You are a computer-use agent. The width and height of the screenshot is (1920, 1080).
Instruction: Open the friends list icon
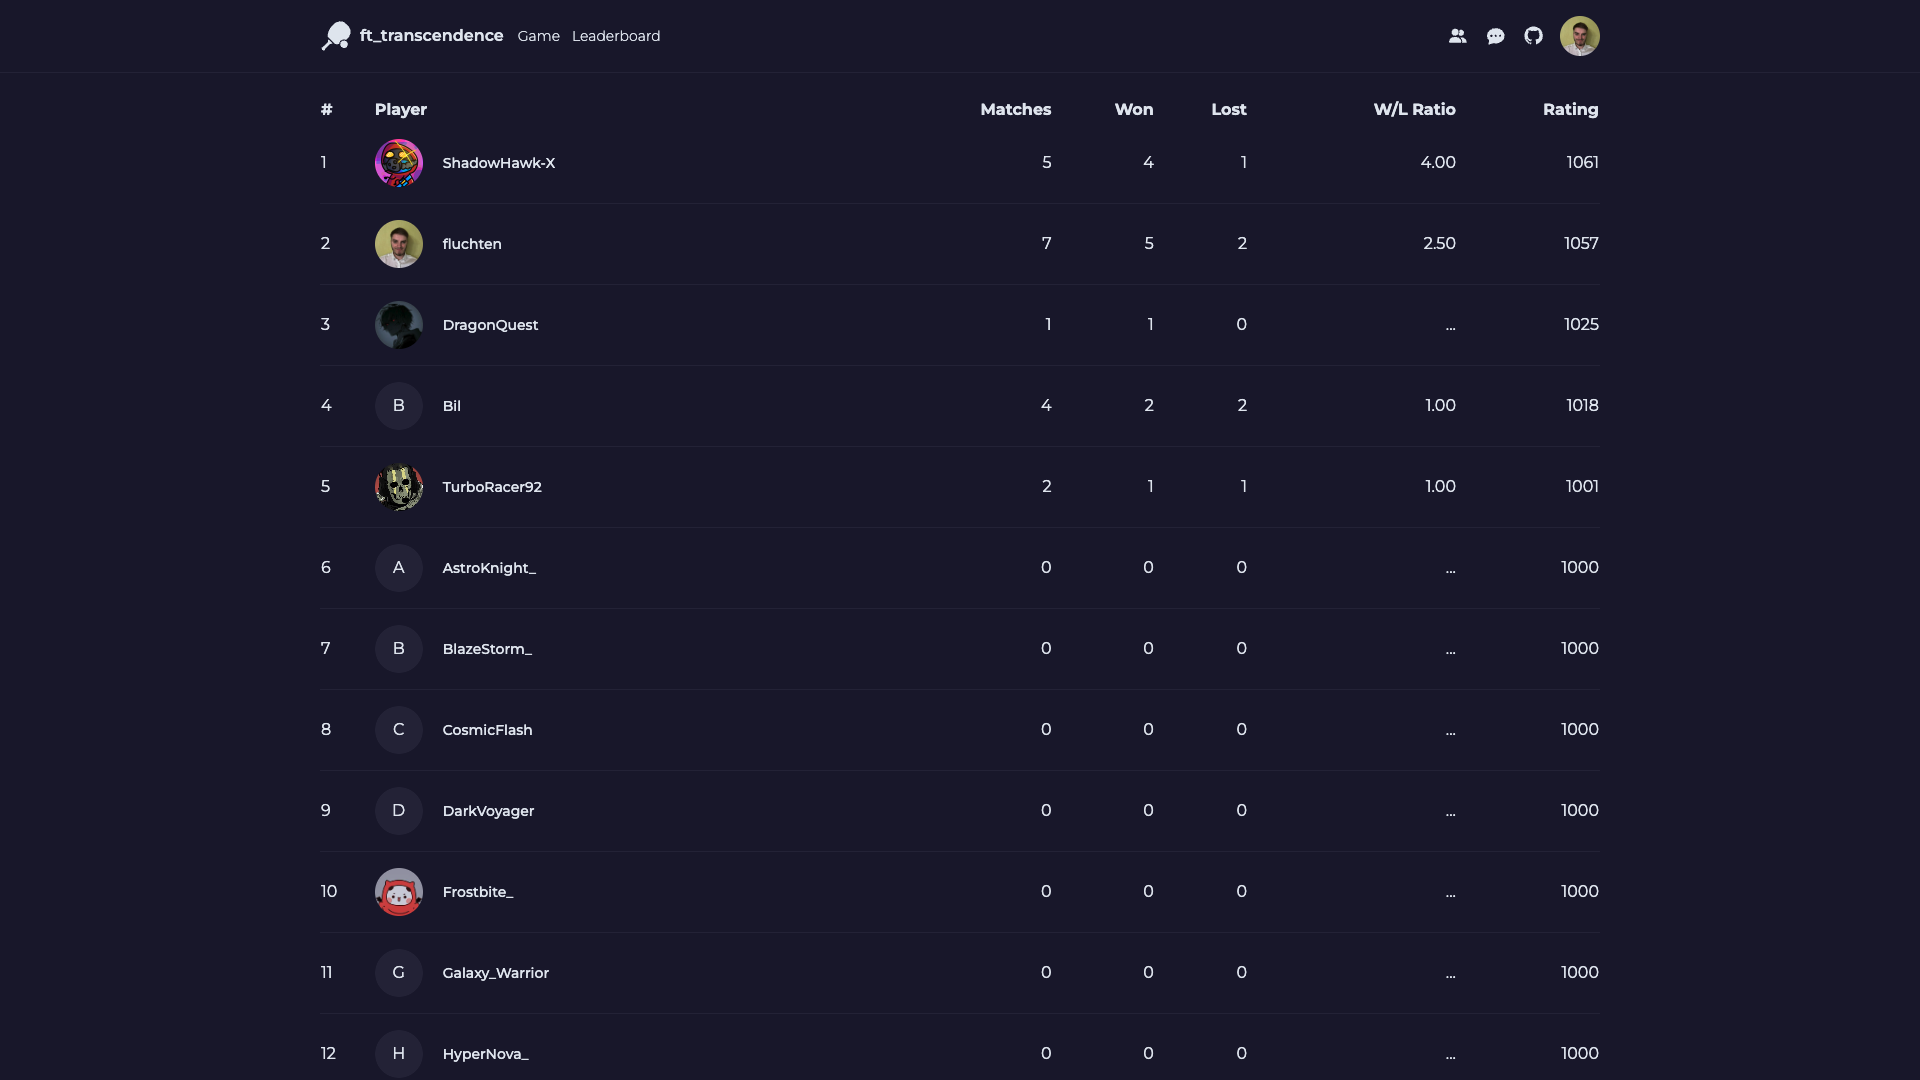coord(1457,36)
